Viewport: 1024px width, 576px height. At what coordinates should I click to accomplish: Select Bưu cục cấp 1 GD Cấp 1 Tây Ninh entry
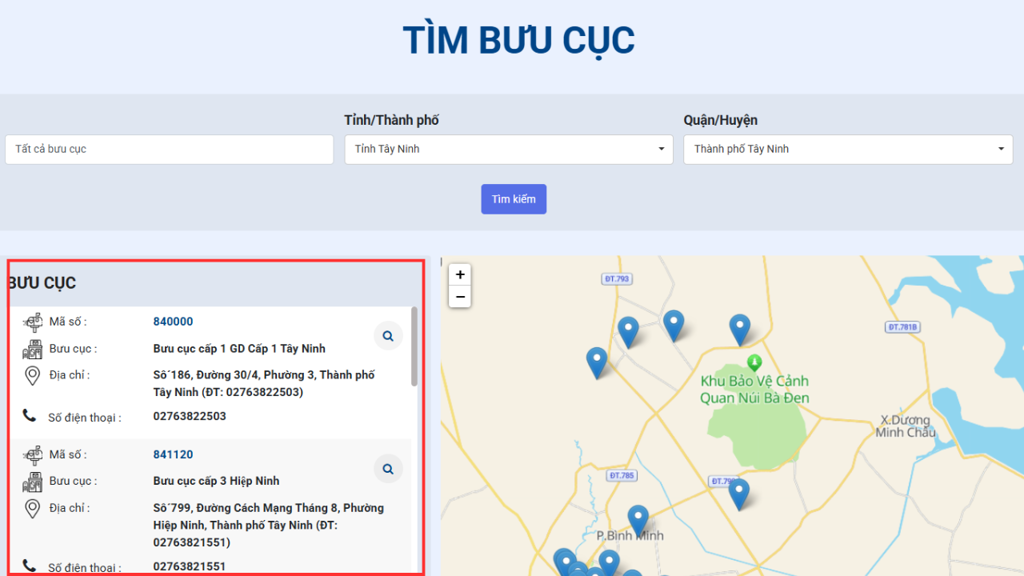[x=239, y=349]
